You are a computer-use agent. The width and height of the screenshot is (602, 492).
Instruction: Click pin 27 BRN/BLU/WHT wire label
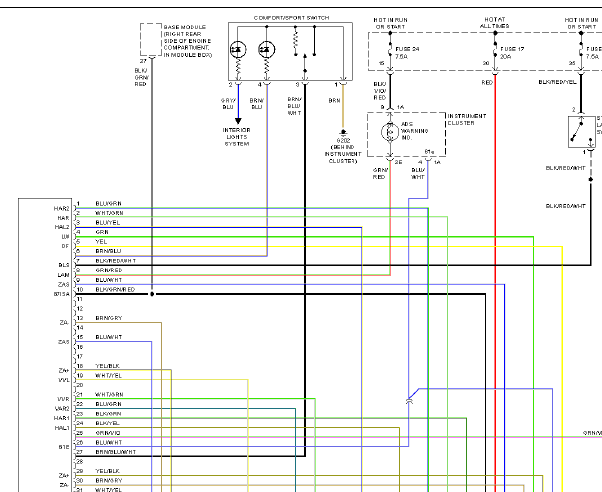click(x=116, y=452)
